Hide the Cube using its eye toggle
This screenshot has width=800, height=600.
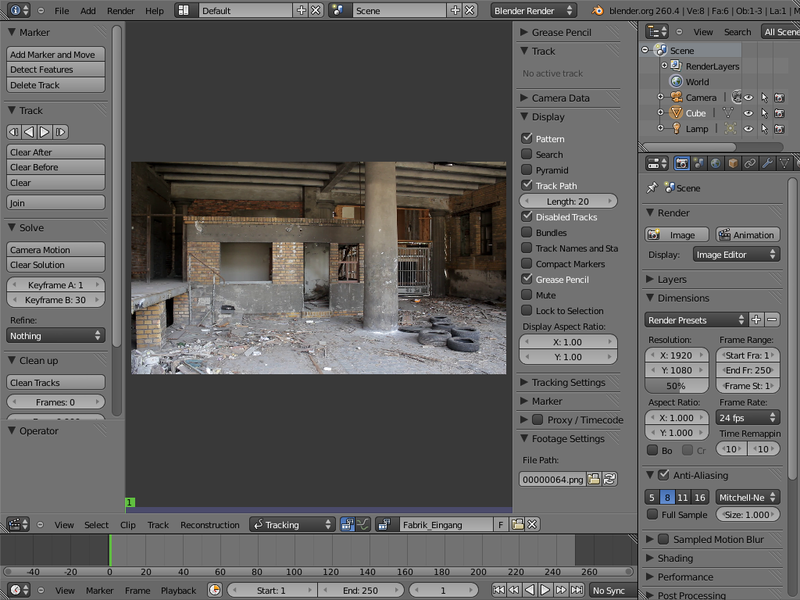(x=748, y=113)
